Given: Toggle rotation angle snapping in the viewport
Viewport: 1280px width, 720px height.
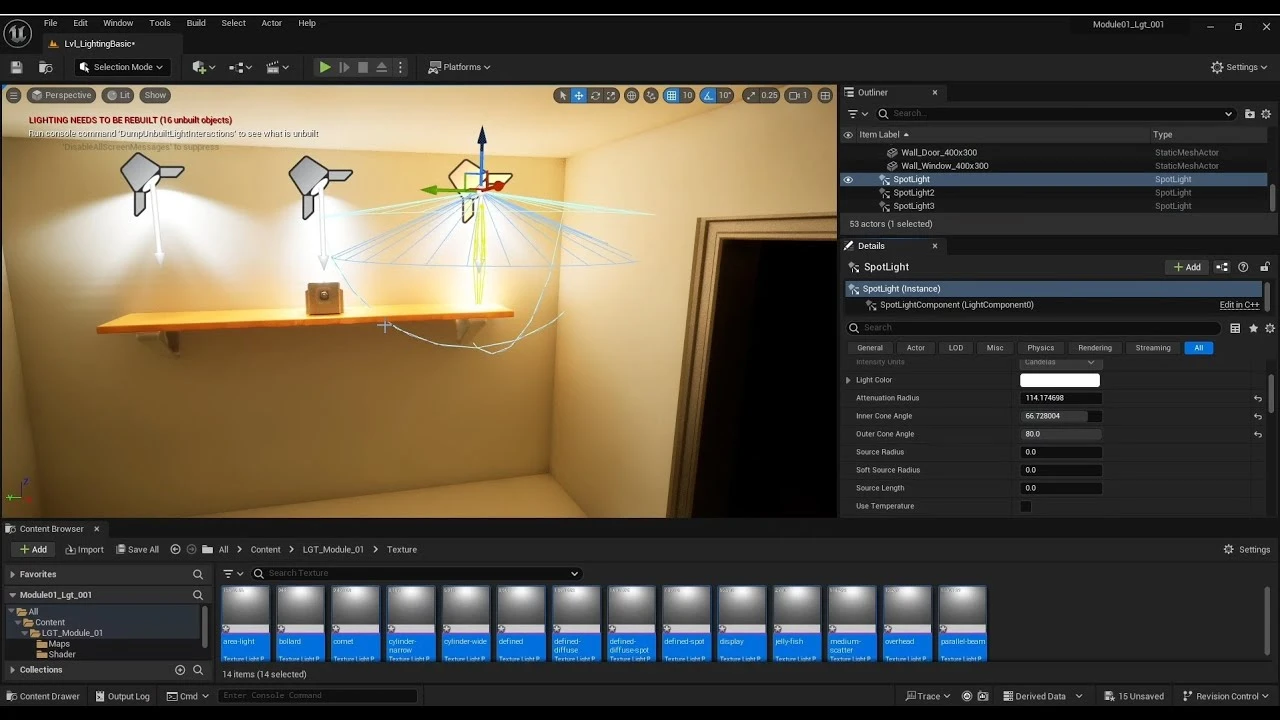Looking at the screenshot, I should coord(708,95).
